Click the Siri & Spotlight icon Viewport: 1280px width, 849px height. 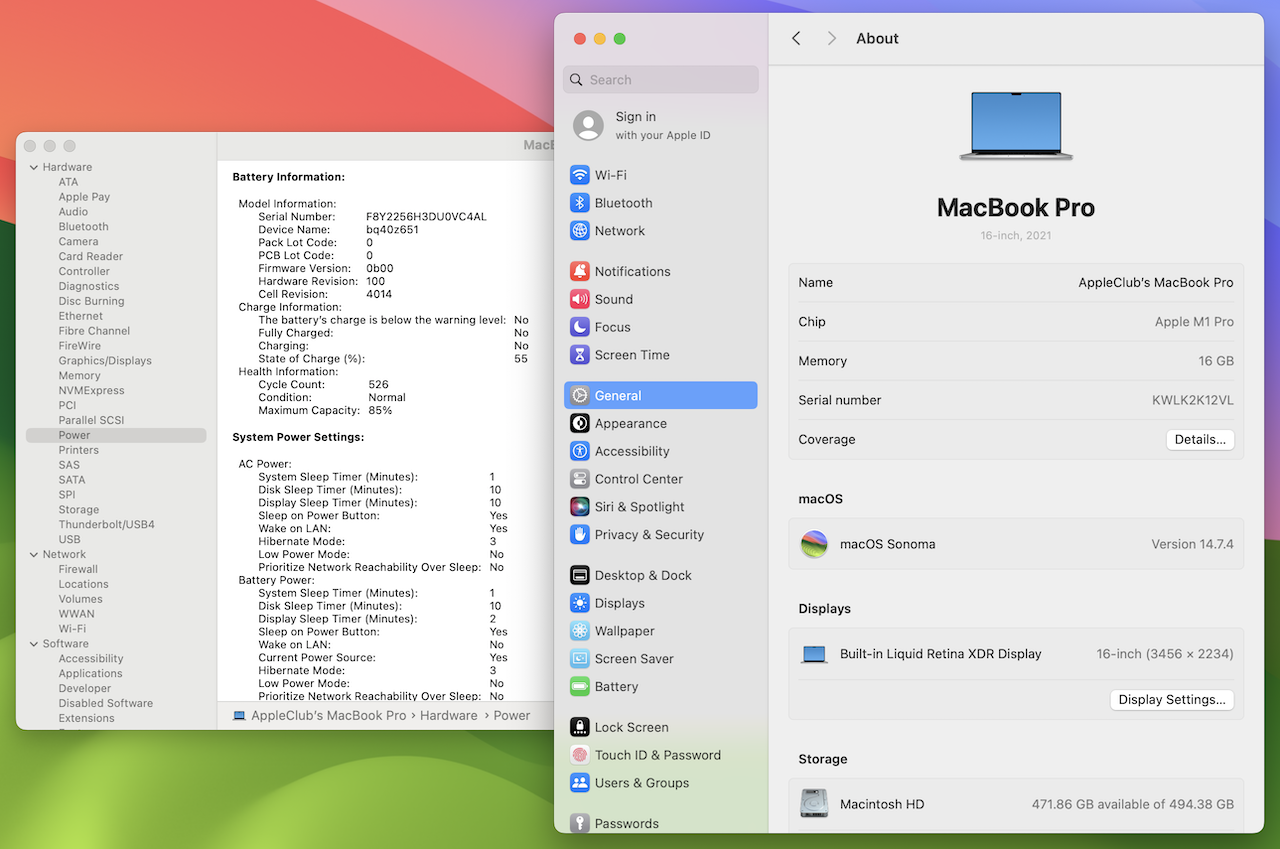580,507
